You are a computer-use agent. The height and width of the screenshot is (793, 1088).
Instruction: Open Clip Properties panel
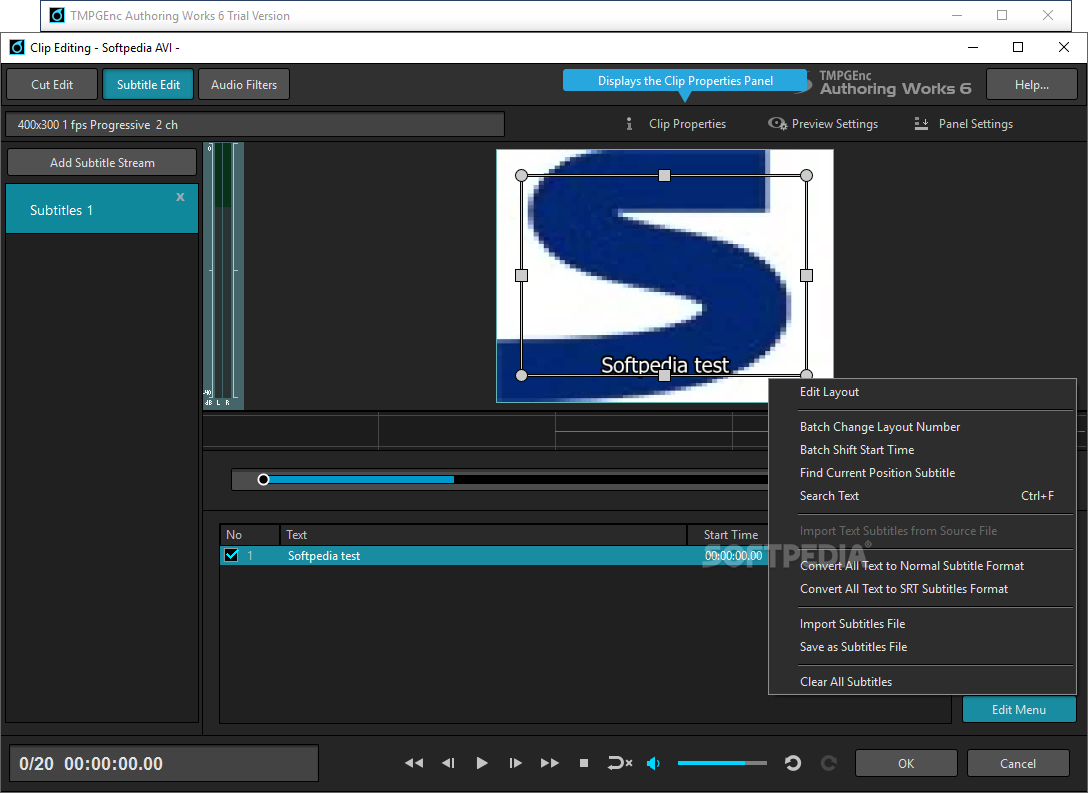tap(676, 123)
